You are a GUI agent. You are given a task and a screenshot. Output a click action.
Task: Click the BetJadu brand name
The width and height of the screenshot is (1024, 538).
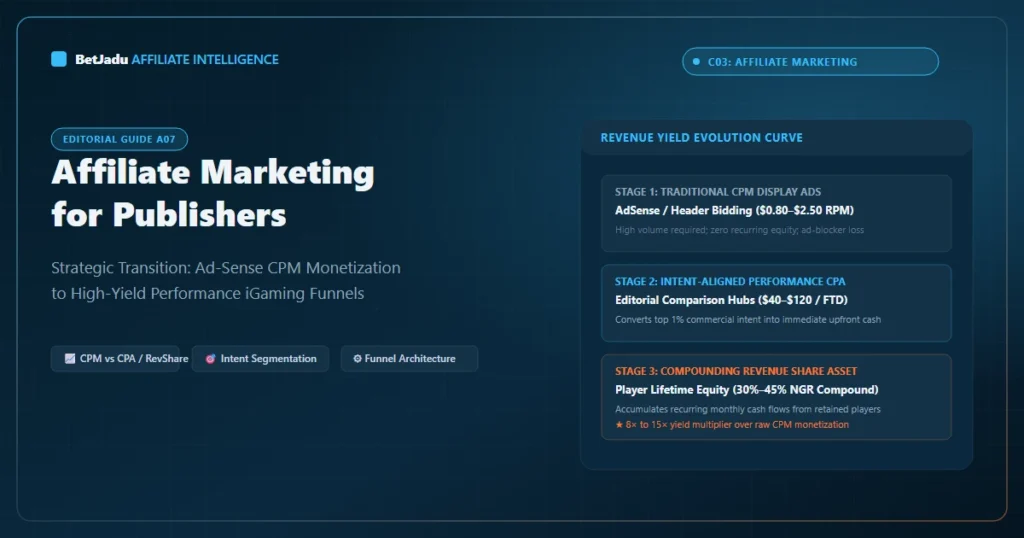coord(101,59)
